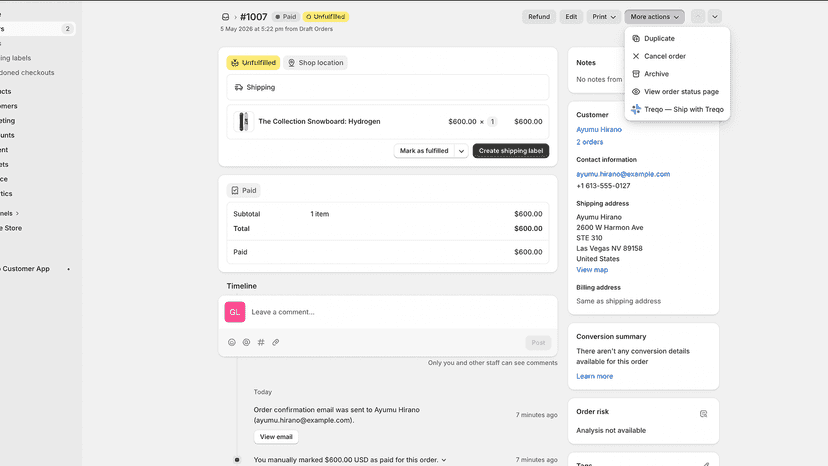828x466 pixels.
Task: Click the Shop location badge
Action: (316, 63)
